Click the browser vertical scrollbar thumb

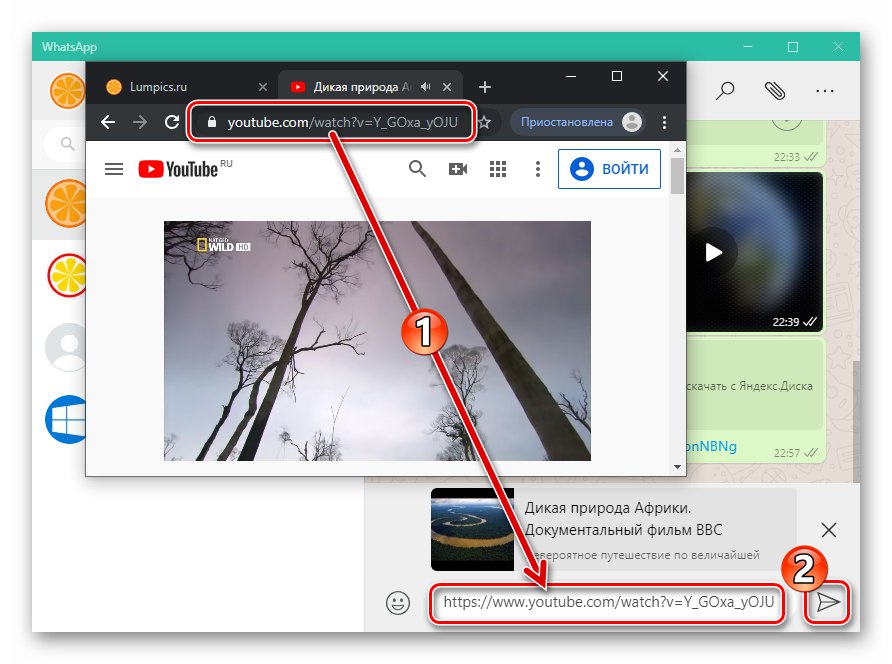(677, 176)
